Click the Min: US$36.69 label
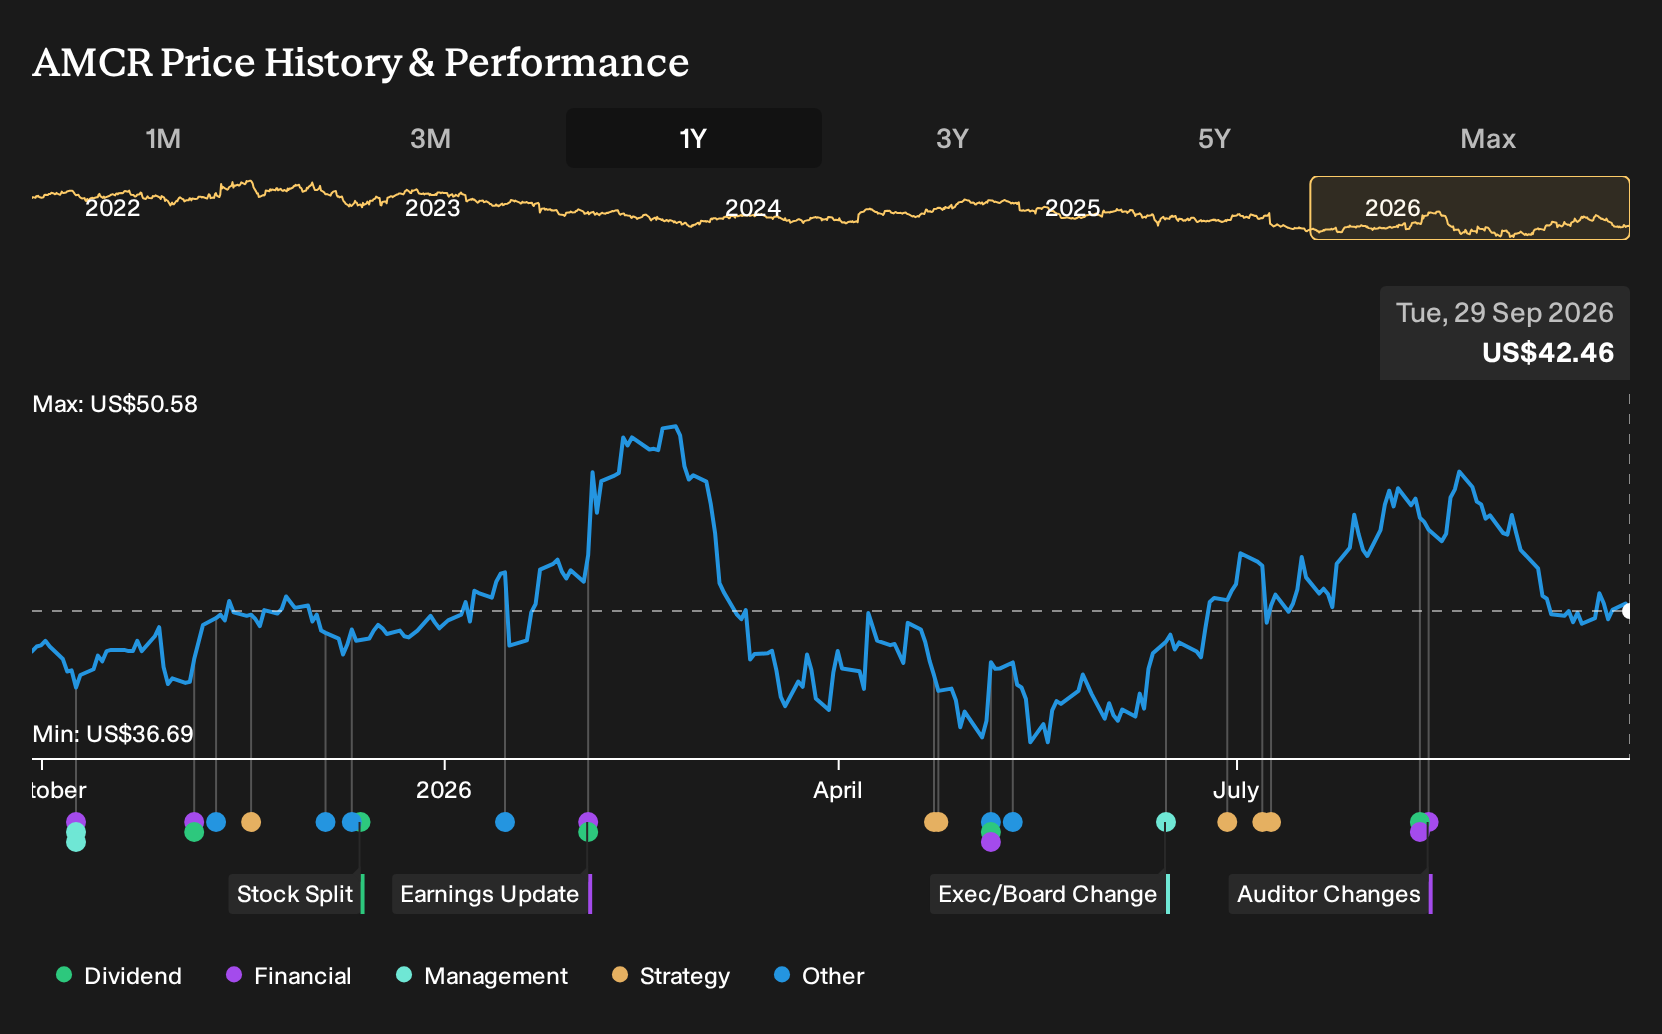Screen dimensions: 1662x1034 (113, 734)
